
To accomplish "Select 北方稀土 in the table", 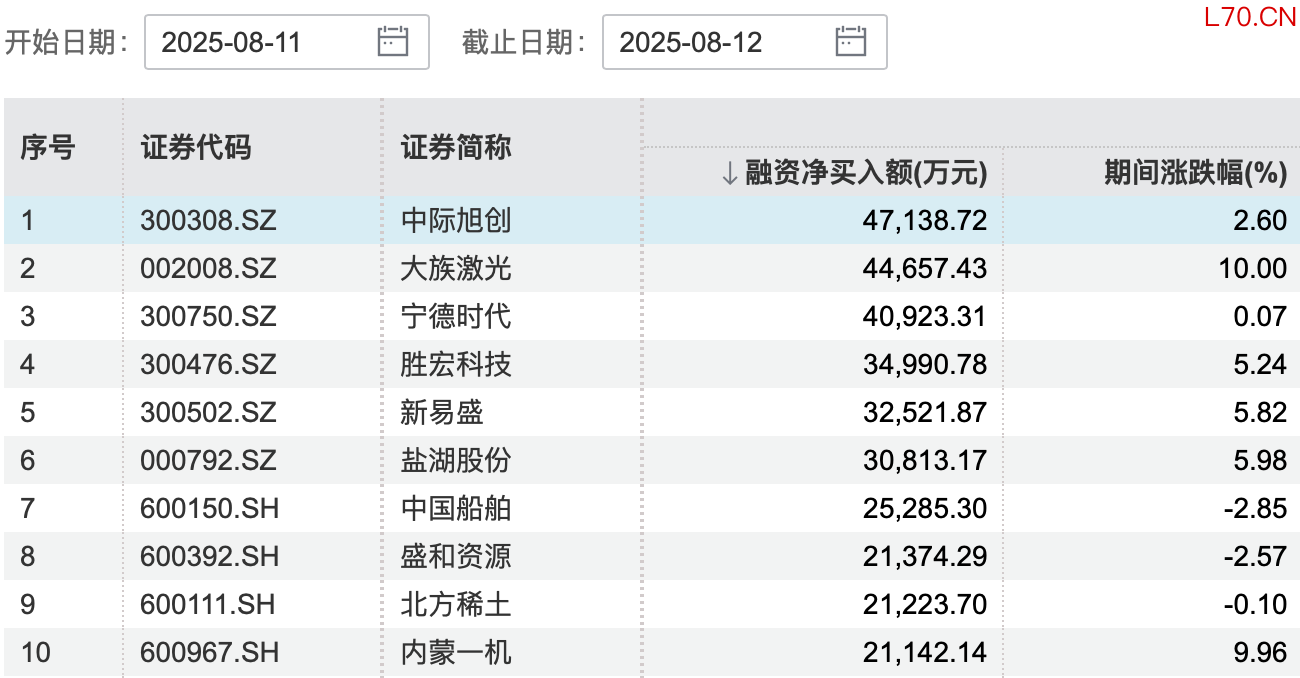I will [x=456, y=604].
